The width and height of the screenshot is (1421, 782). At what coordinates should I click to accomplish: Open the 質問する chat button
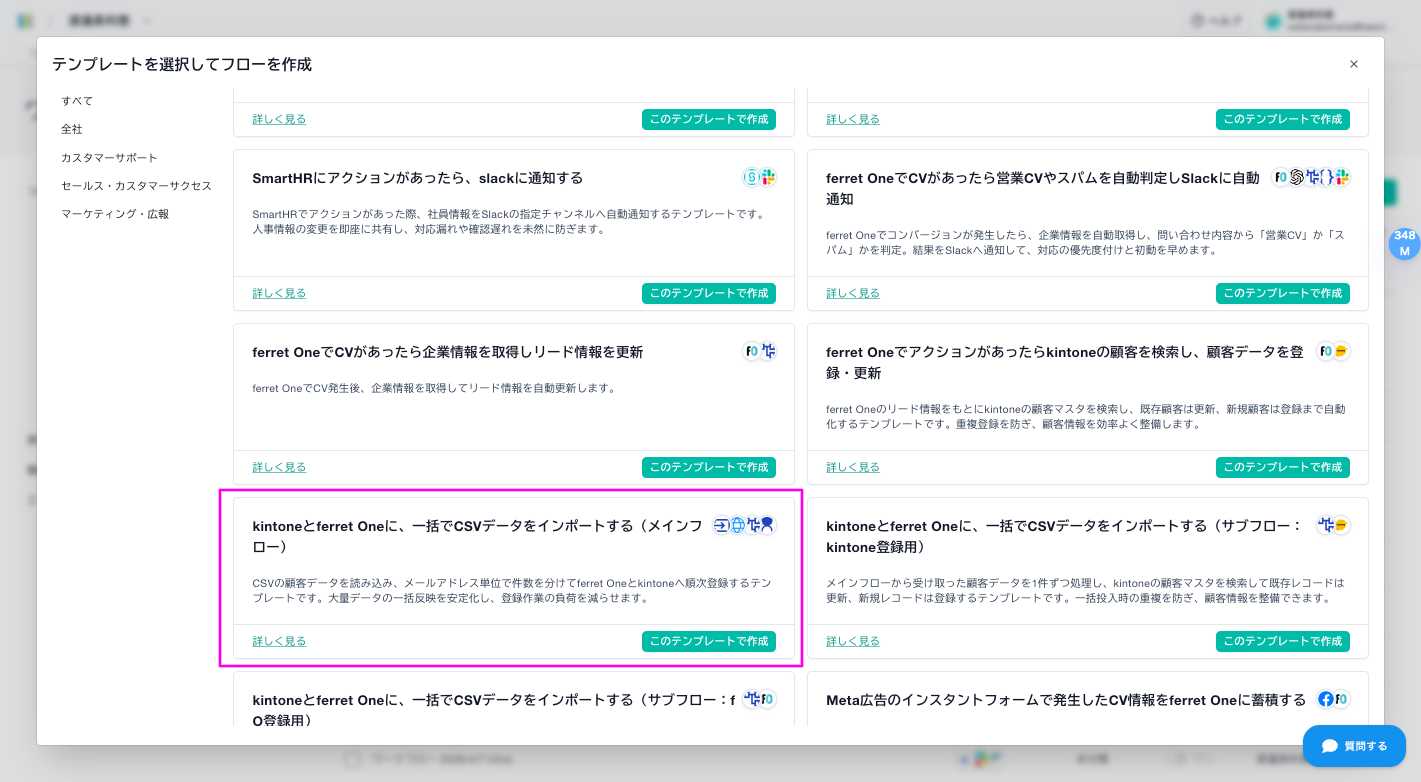tap(1354, 746)
